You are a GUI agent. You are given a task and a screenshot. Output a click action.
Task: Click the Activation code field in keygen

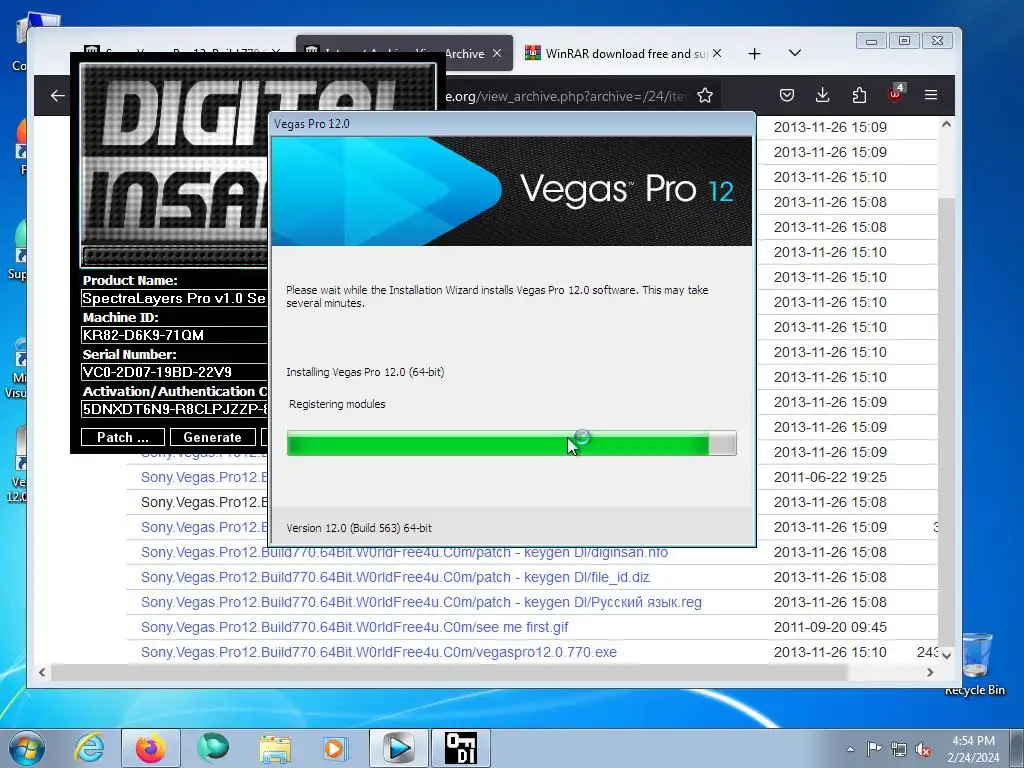tap(174, 409)
